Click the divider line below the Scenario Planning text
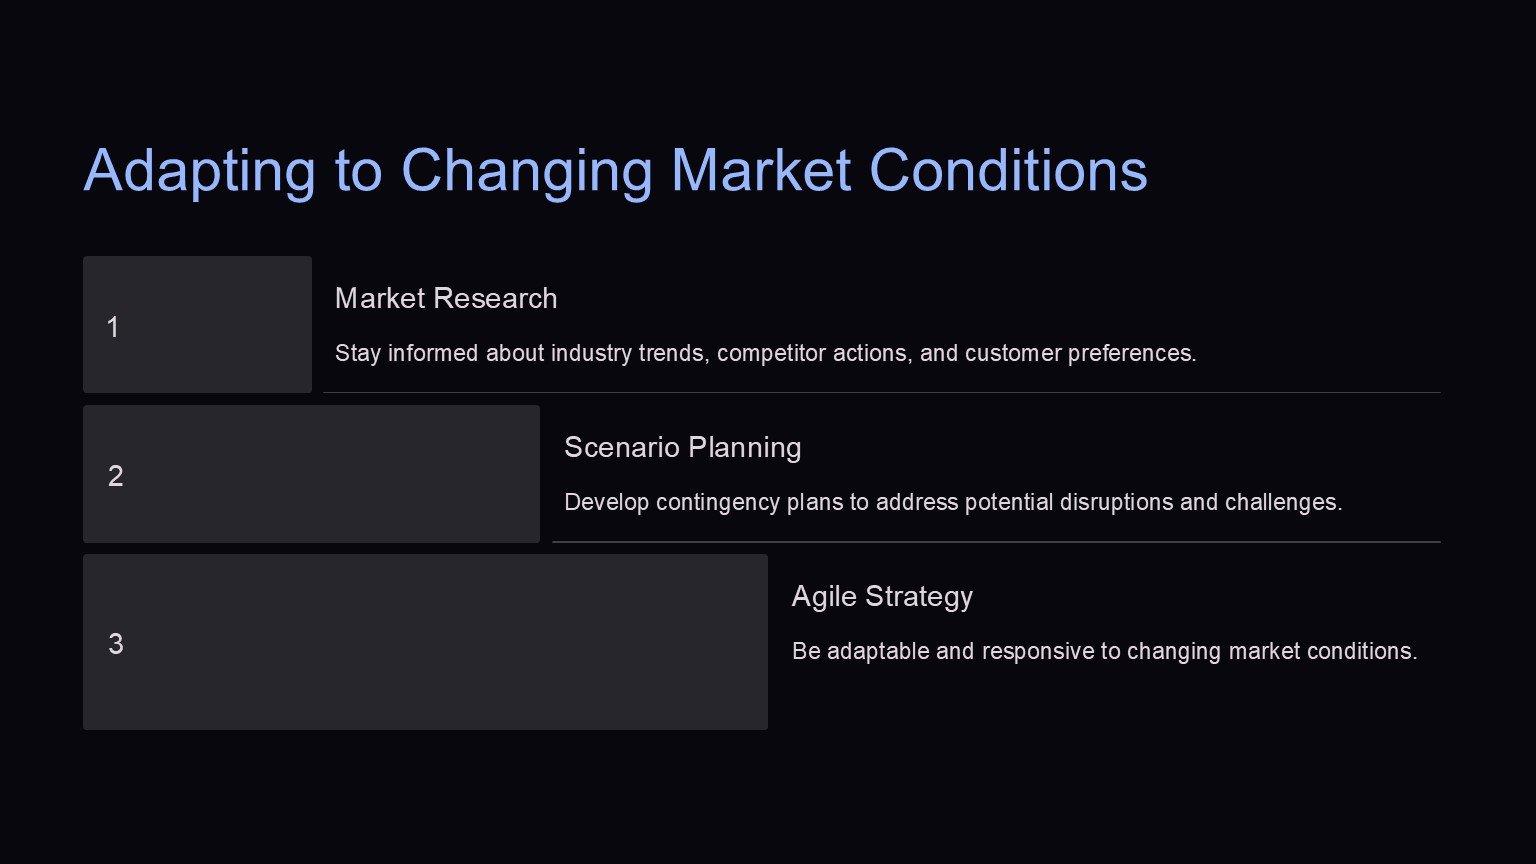This screenshot has width=1536, height=864. 995,542
